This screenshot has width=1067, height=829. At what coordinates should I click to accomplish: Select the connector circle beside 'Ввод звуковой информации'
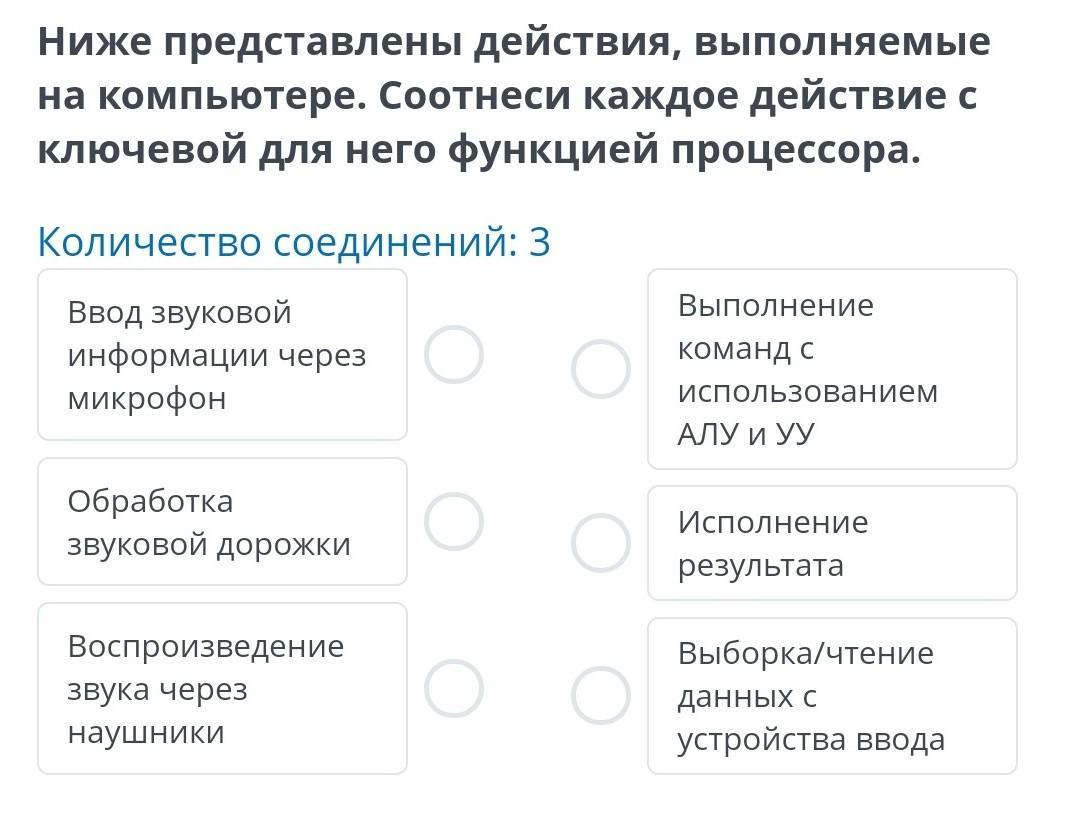pyautogui.click(x=454, y=355)
